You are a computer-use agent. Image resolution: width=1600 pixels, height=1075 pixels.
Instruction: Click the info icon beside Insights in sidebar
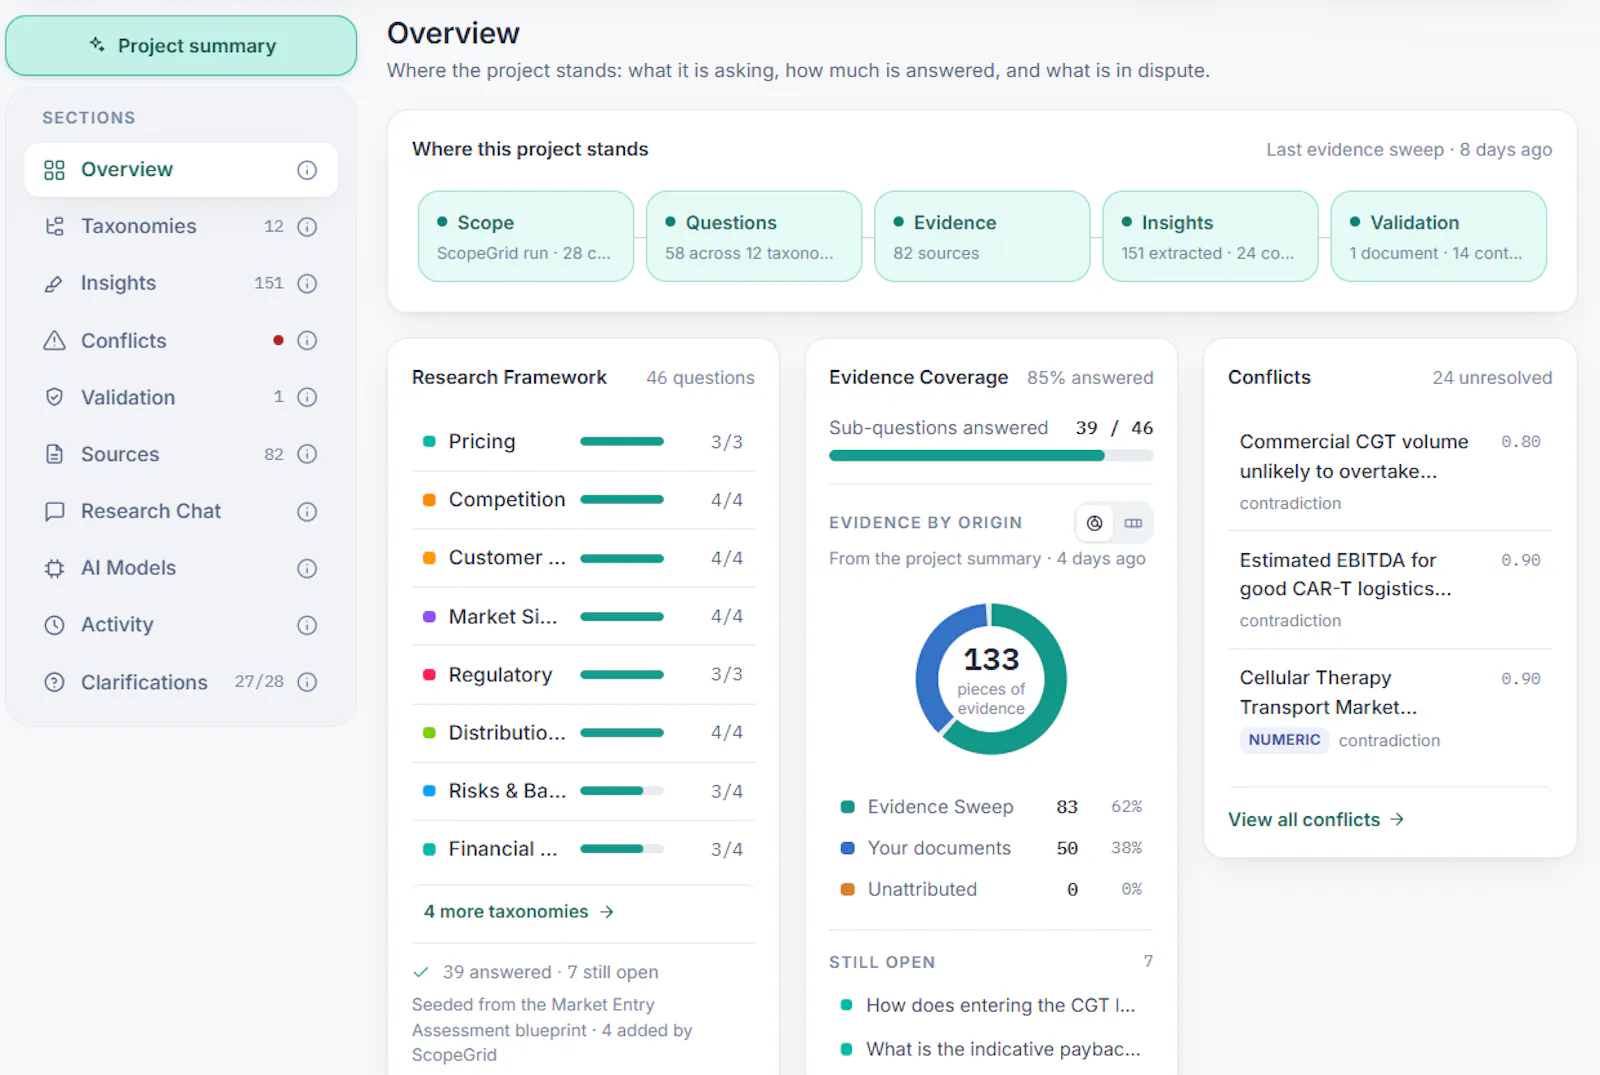click(x=307, y=284)
